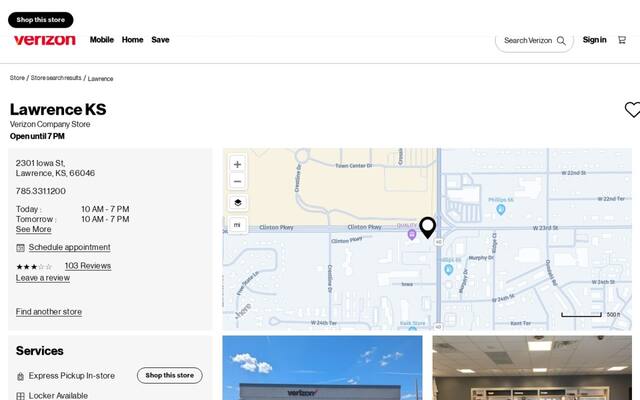Click Leave a review
The image size is (640, 400).
pyautogui.click(x=42, y=278)
